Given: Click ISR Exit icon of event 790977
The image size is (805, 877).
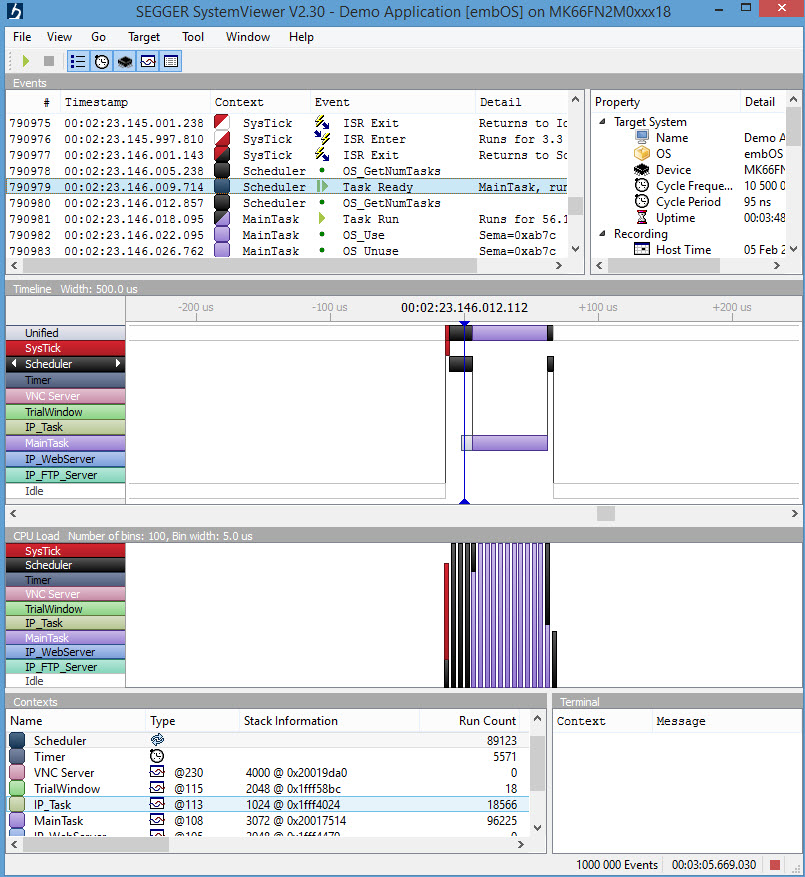Looking at the screenshot, I should point(322,154).
